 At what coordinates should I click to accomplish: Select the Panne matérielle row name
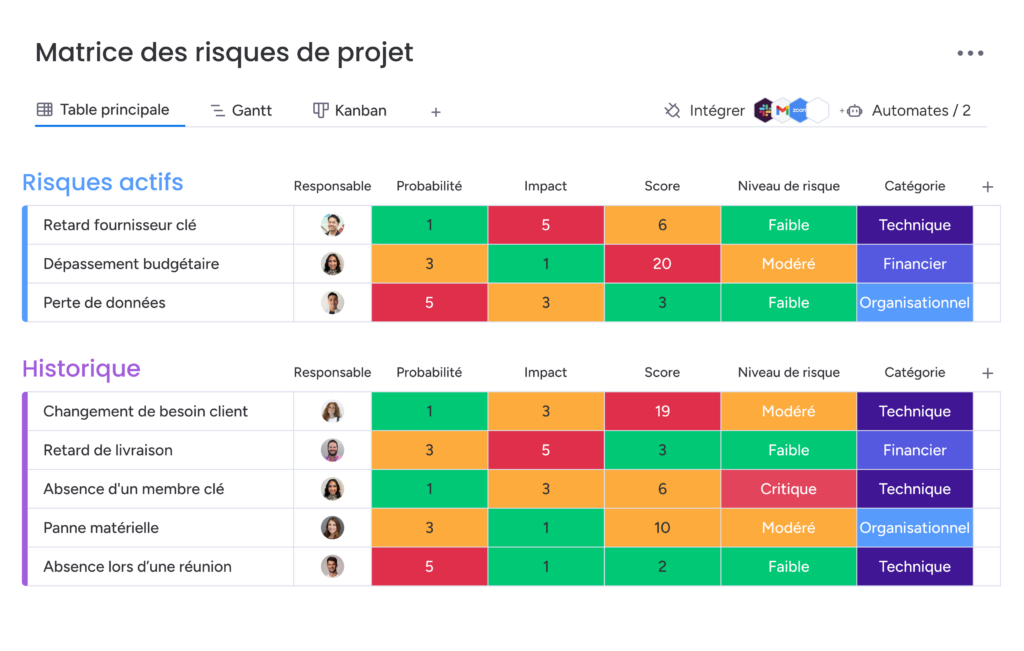[x=101, y=528]
